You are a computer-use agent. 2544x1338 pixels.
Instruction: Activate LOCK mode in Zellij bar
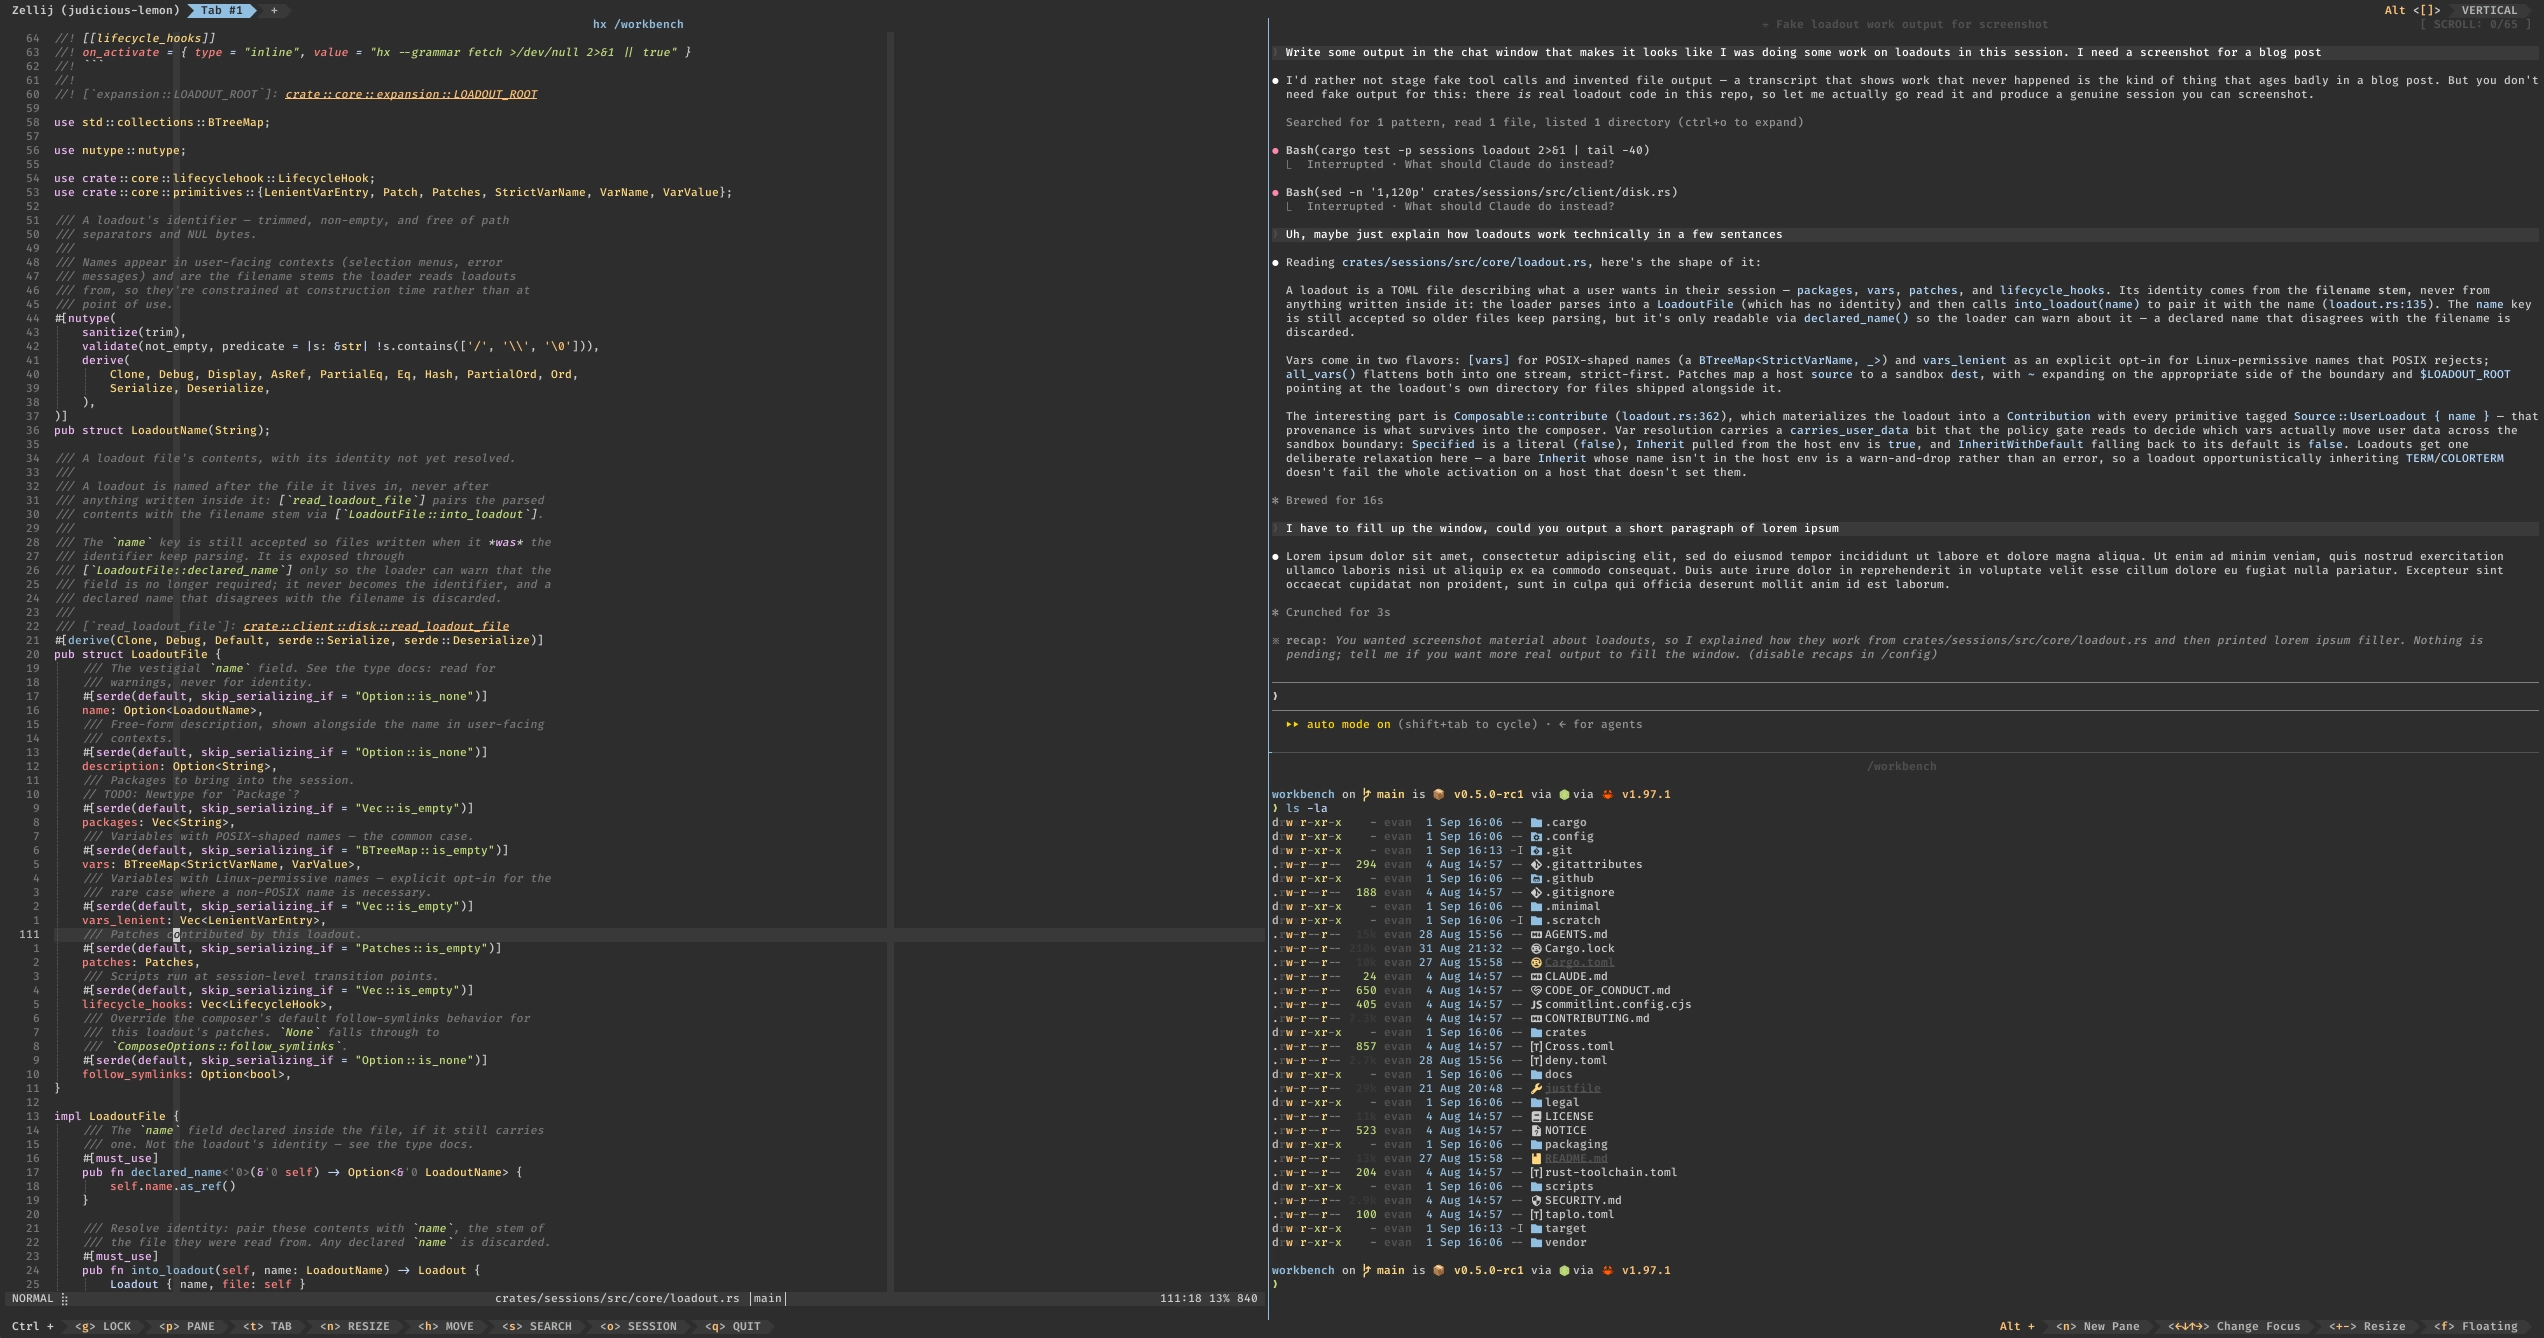[103, 1327]
